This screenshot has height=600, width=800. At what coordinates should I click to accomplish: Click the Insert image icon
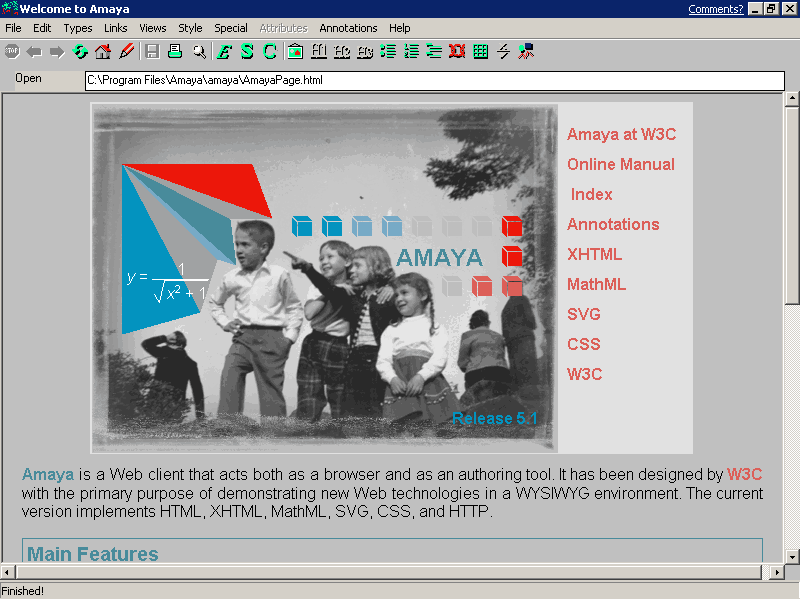point(295,52)
